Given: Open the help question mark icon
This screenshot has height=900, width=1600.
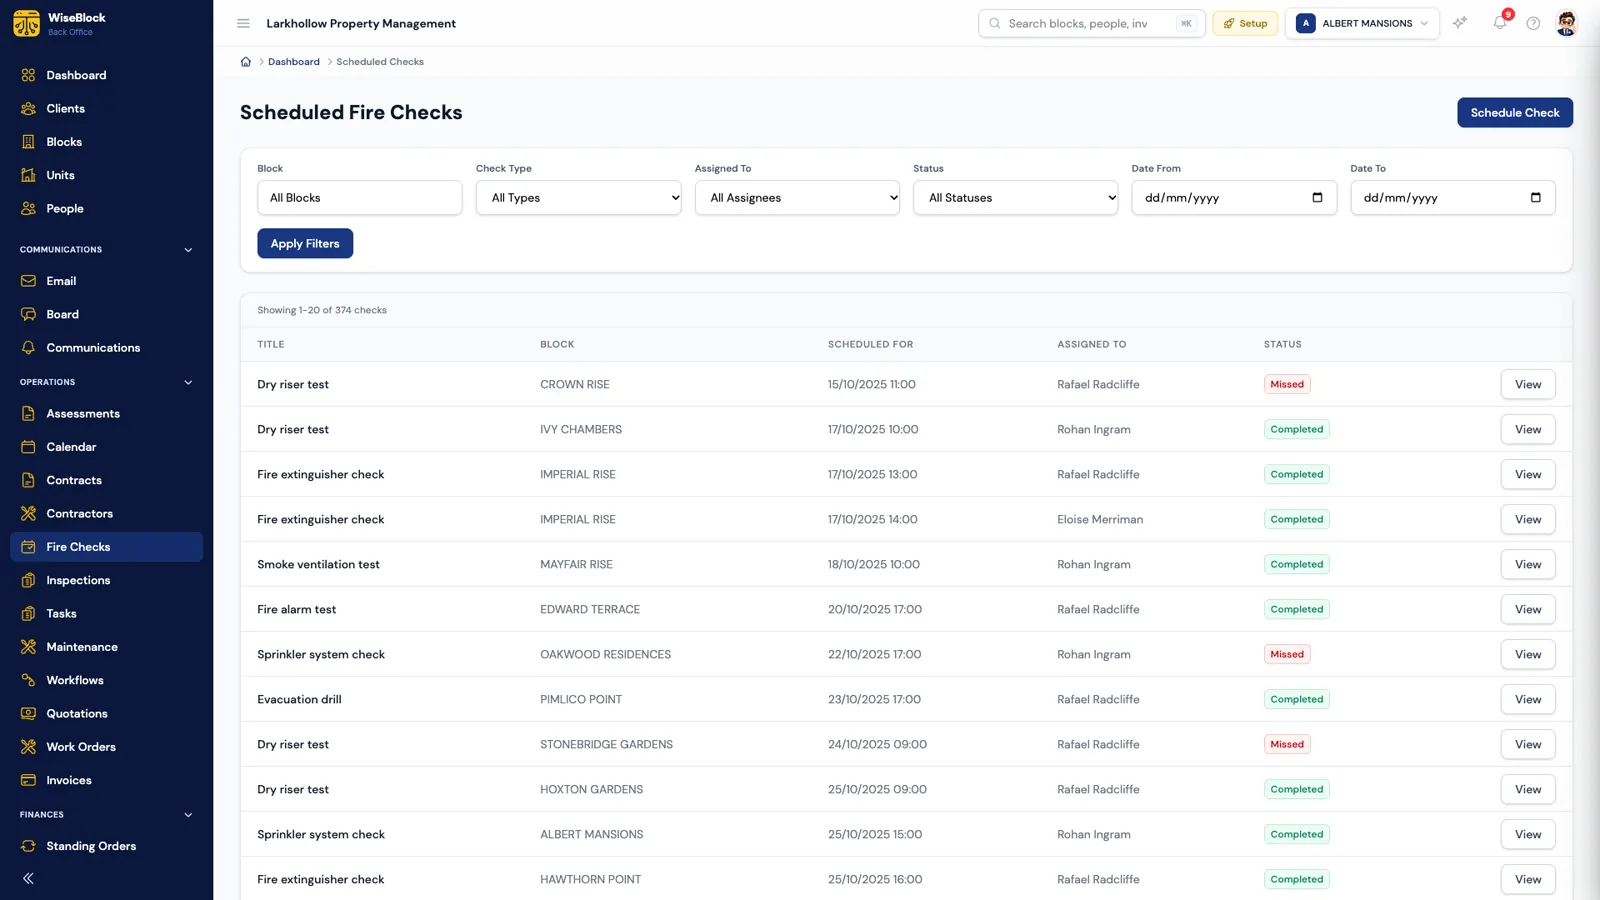Looking at the screenshot, I should point(1533,23).
